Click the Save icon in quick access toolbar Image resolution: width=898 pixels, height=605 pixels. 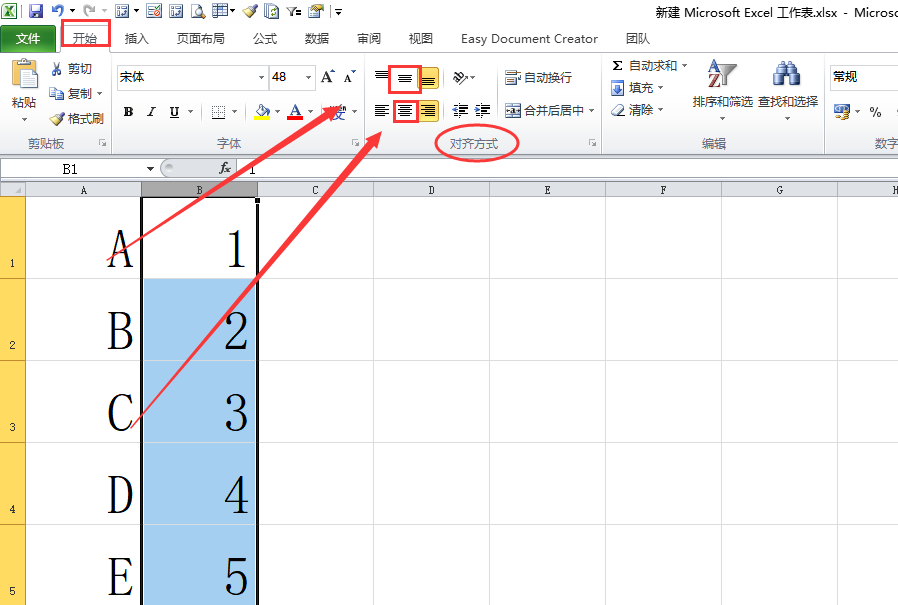pos(36,10)
